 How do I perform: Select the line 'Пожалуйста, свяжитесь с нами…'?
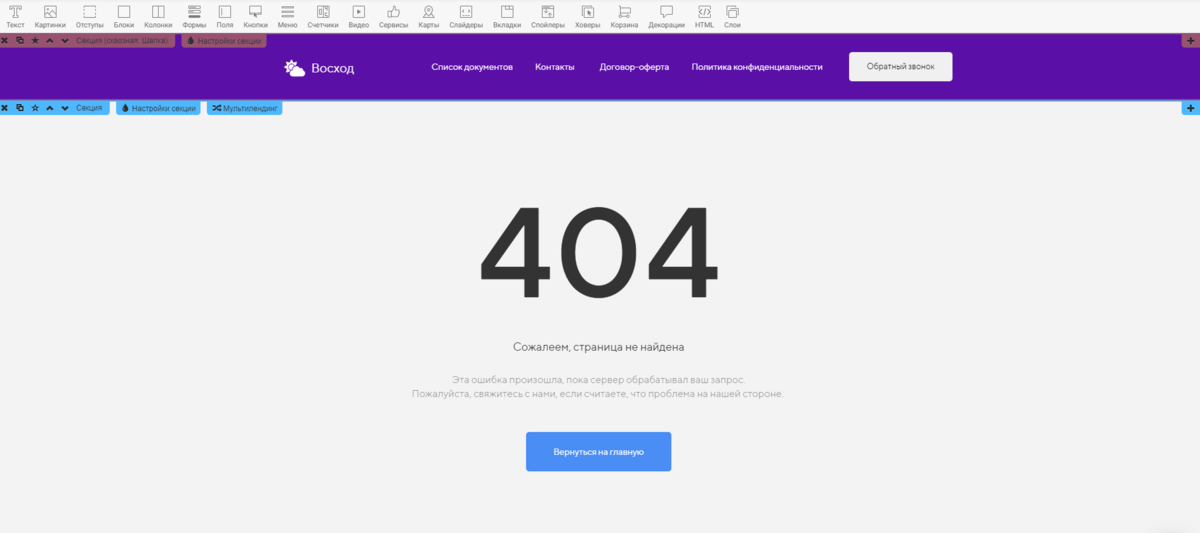[598, 394]
